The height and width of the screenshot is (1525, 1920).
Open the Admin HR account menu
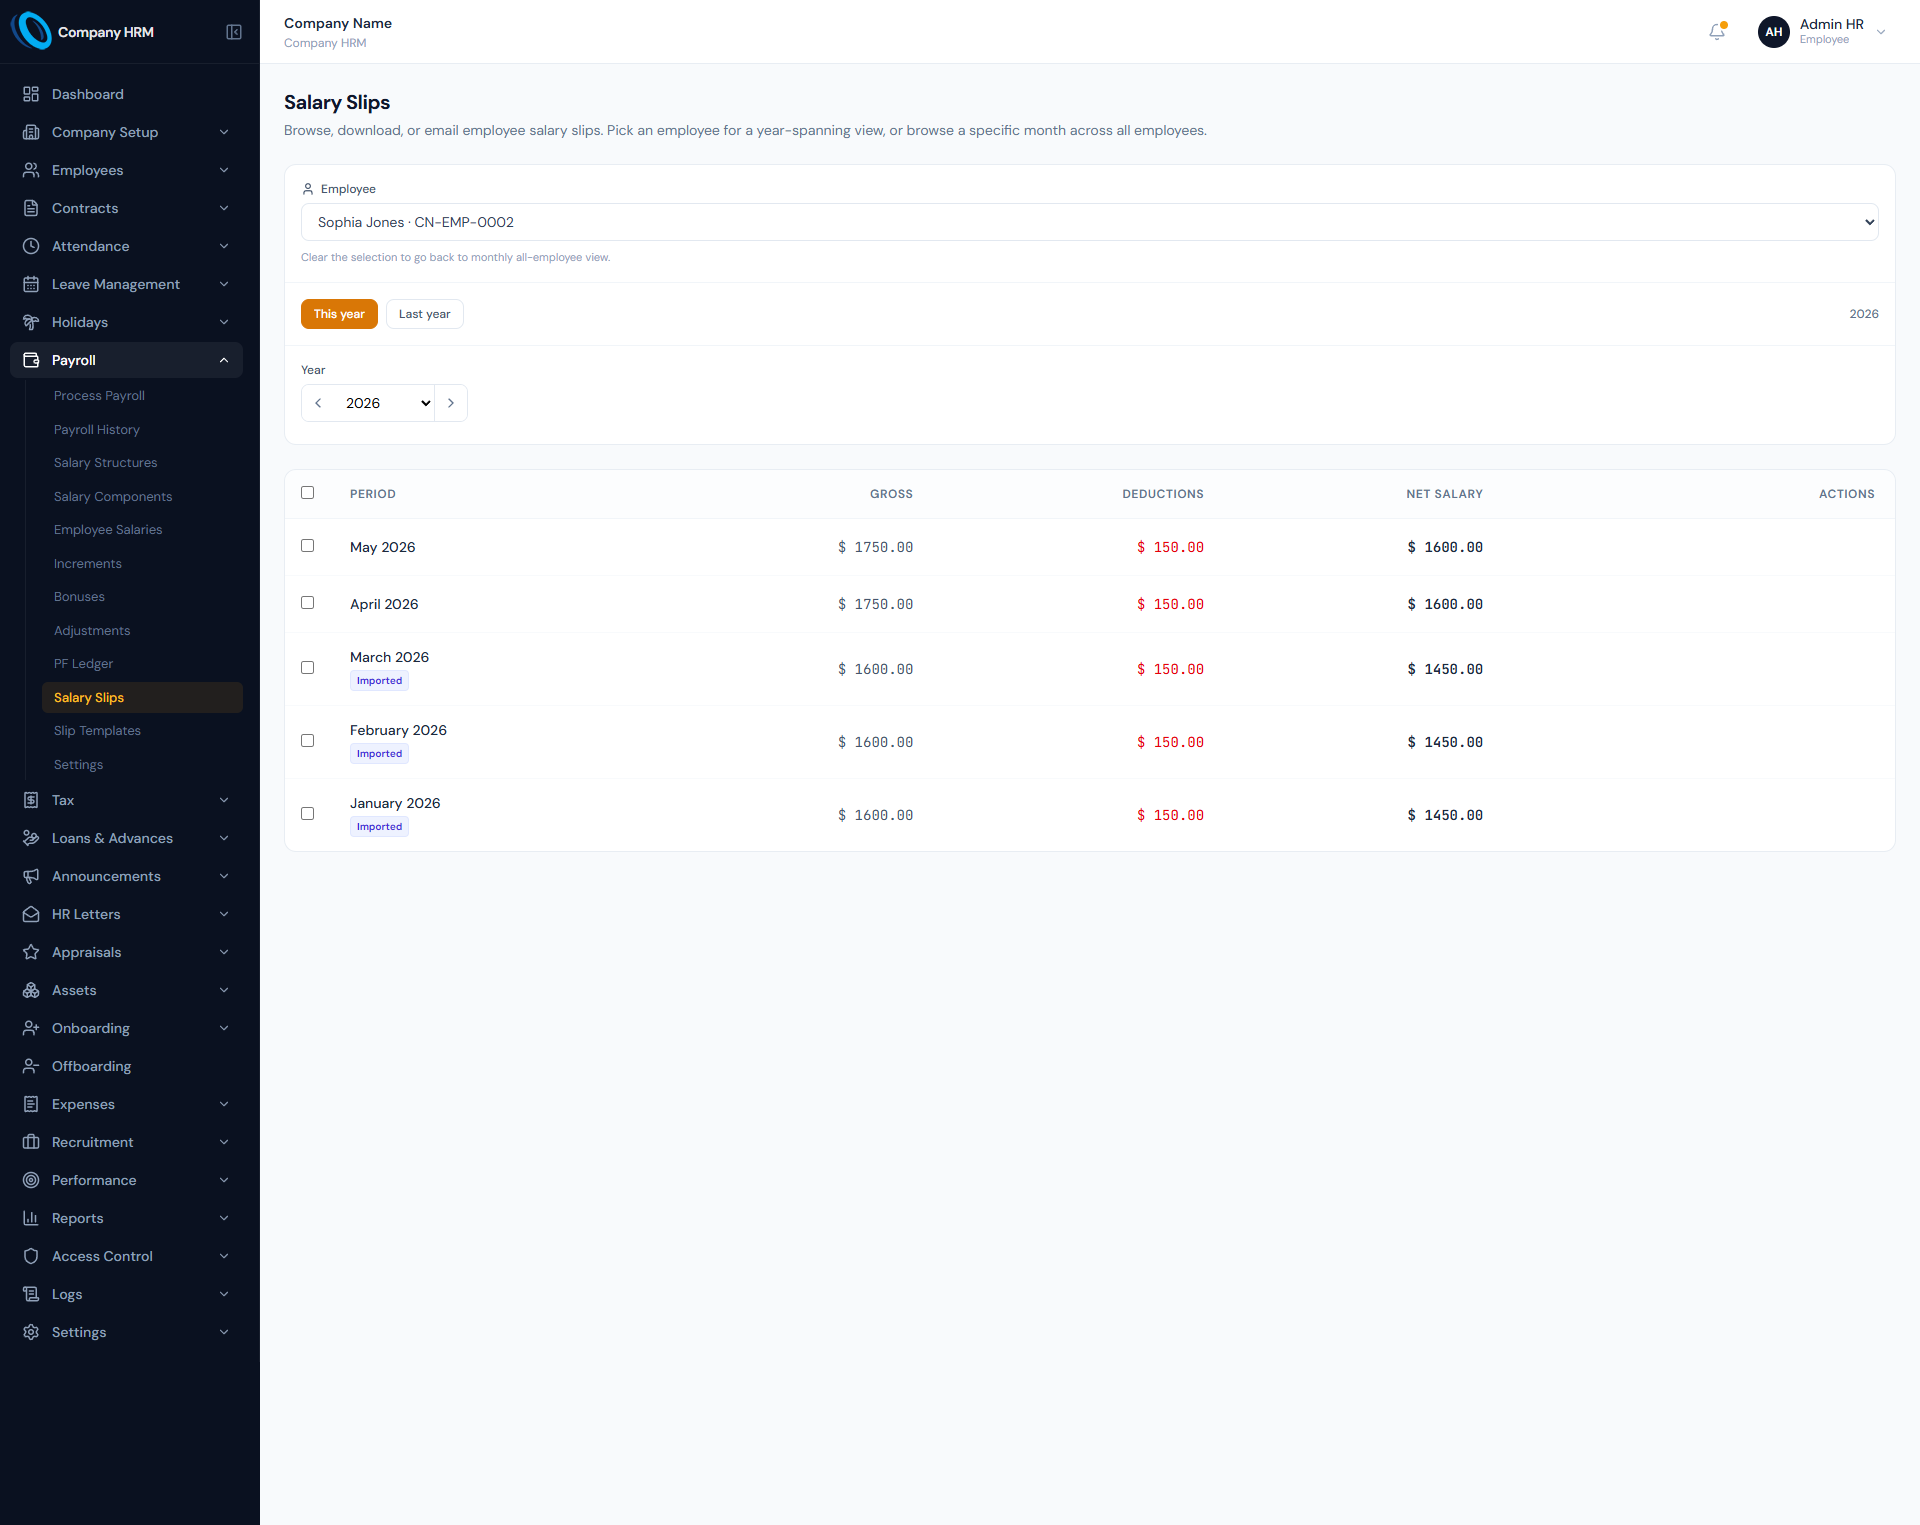pyautogui.click(x=1822, y=32)
